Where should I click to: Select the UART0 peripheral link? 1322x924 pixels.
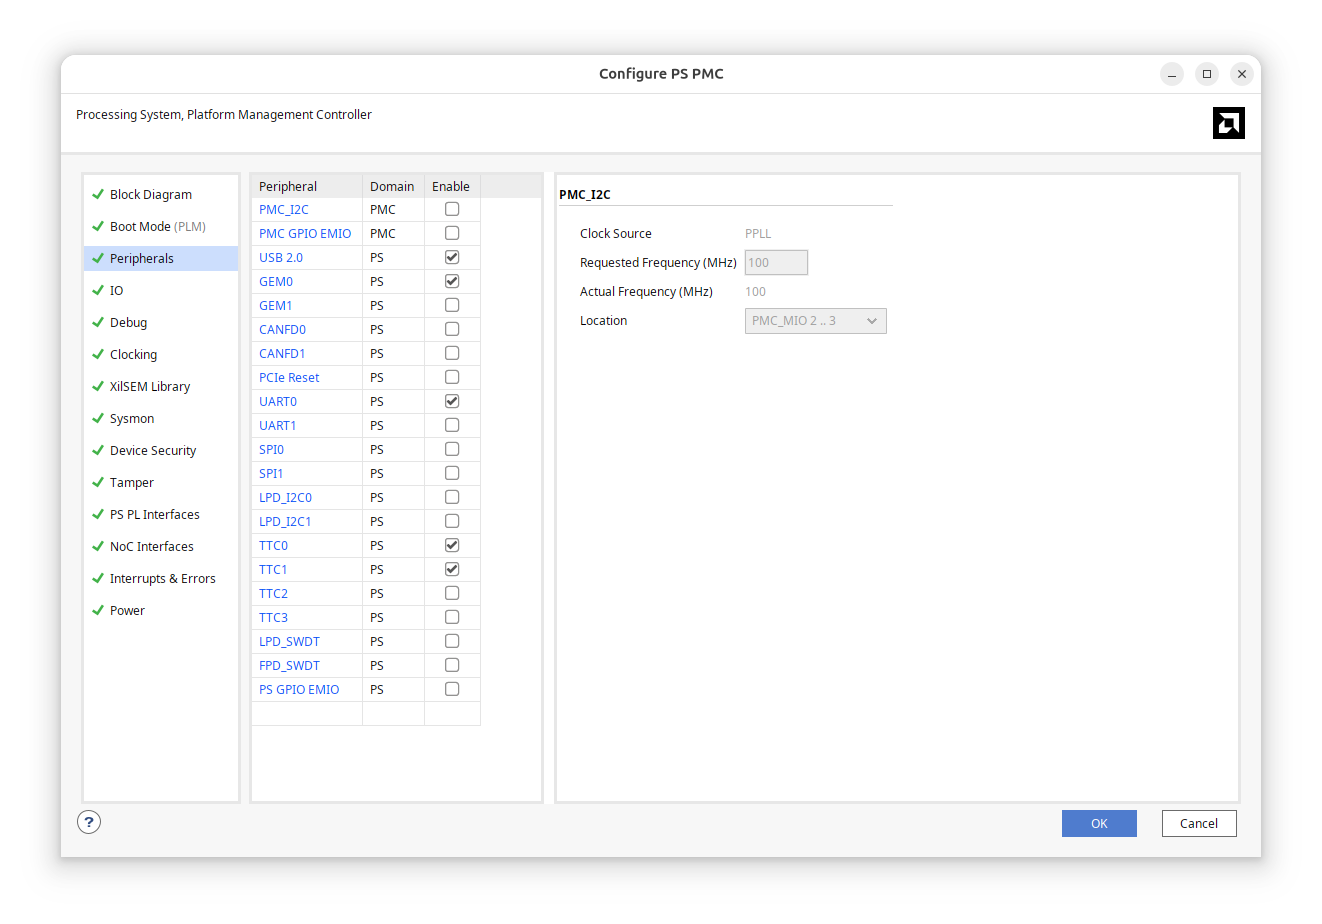click(x=278, y=401)
